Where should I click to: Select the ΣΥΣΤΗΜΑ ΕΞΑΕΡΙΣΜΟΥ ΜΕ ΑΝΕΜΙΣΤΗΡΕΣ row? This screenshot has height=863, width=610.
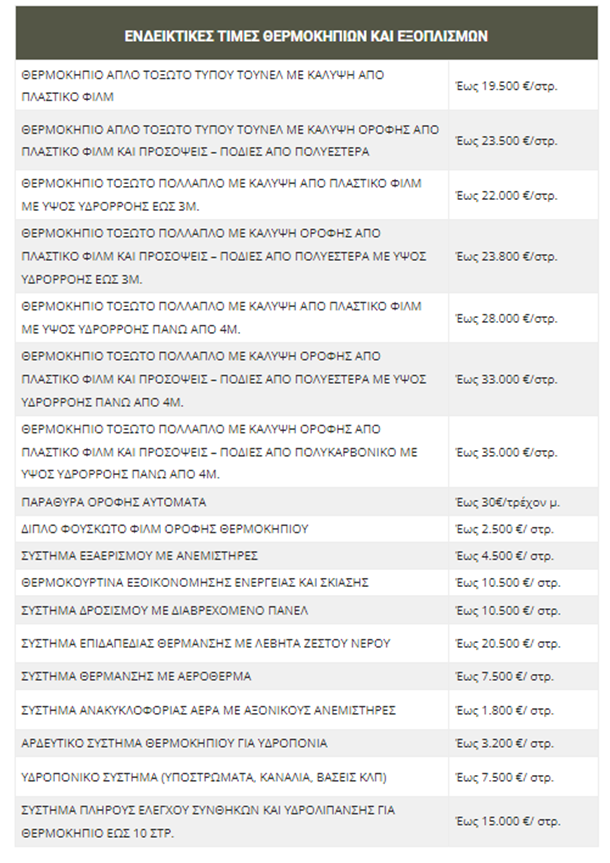pos(140,555)
